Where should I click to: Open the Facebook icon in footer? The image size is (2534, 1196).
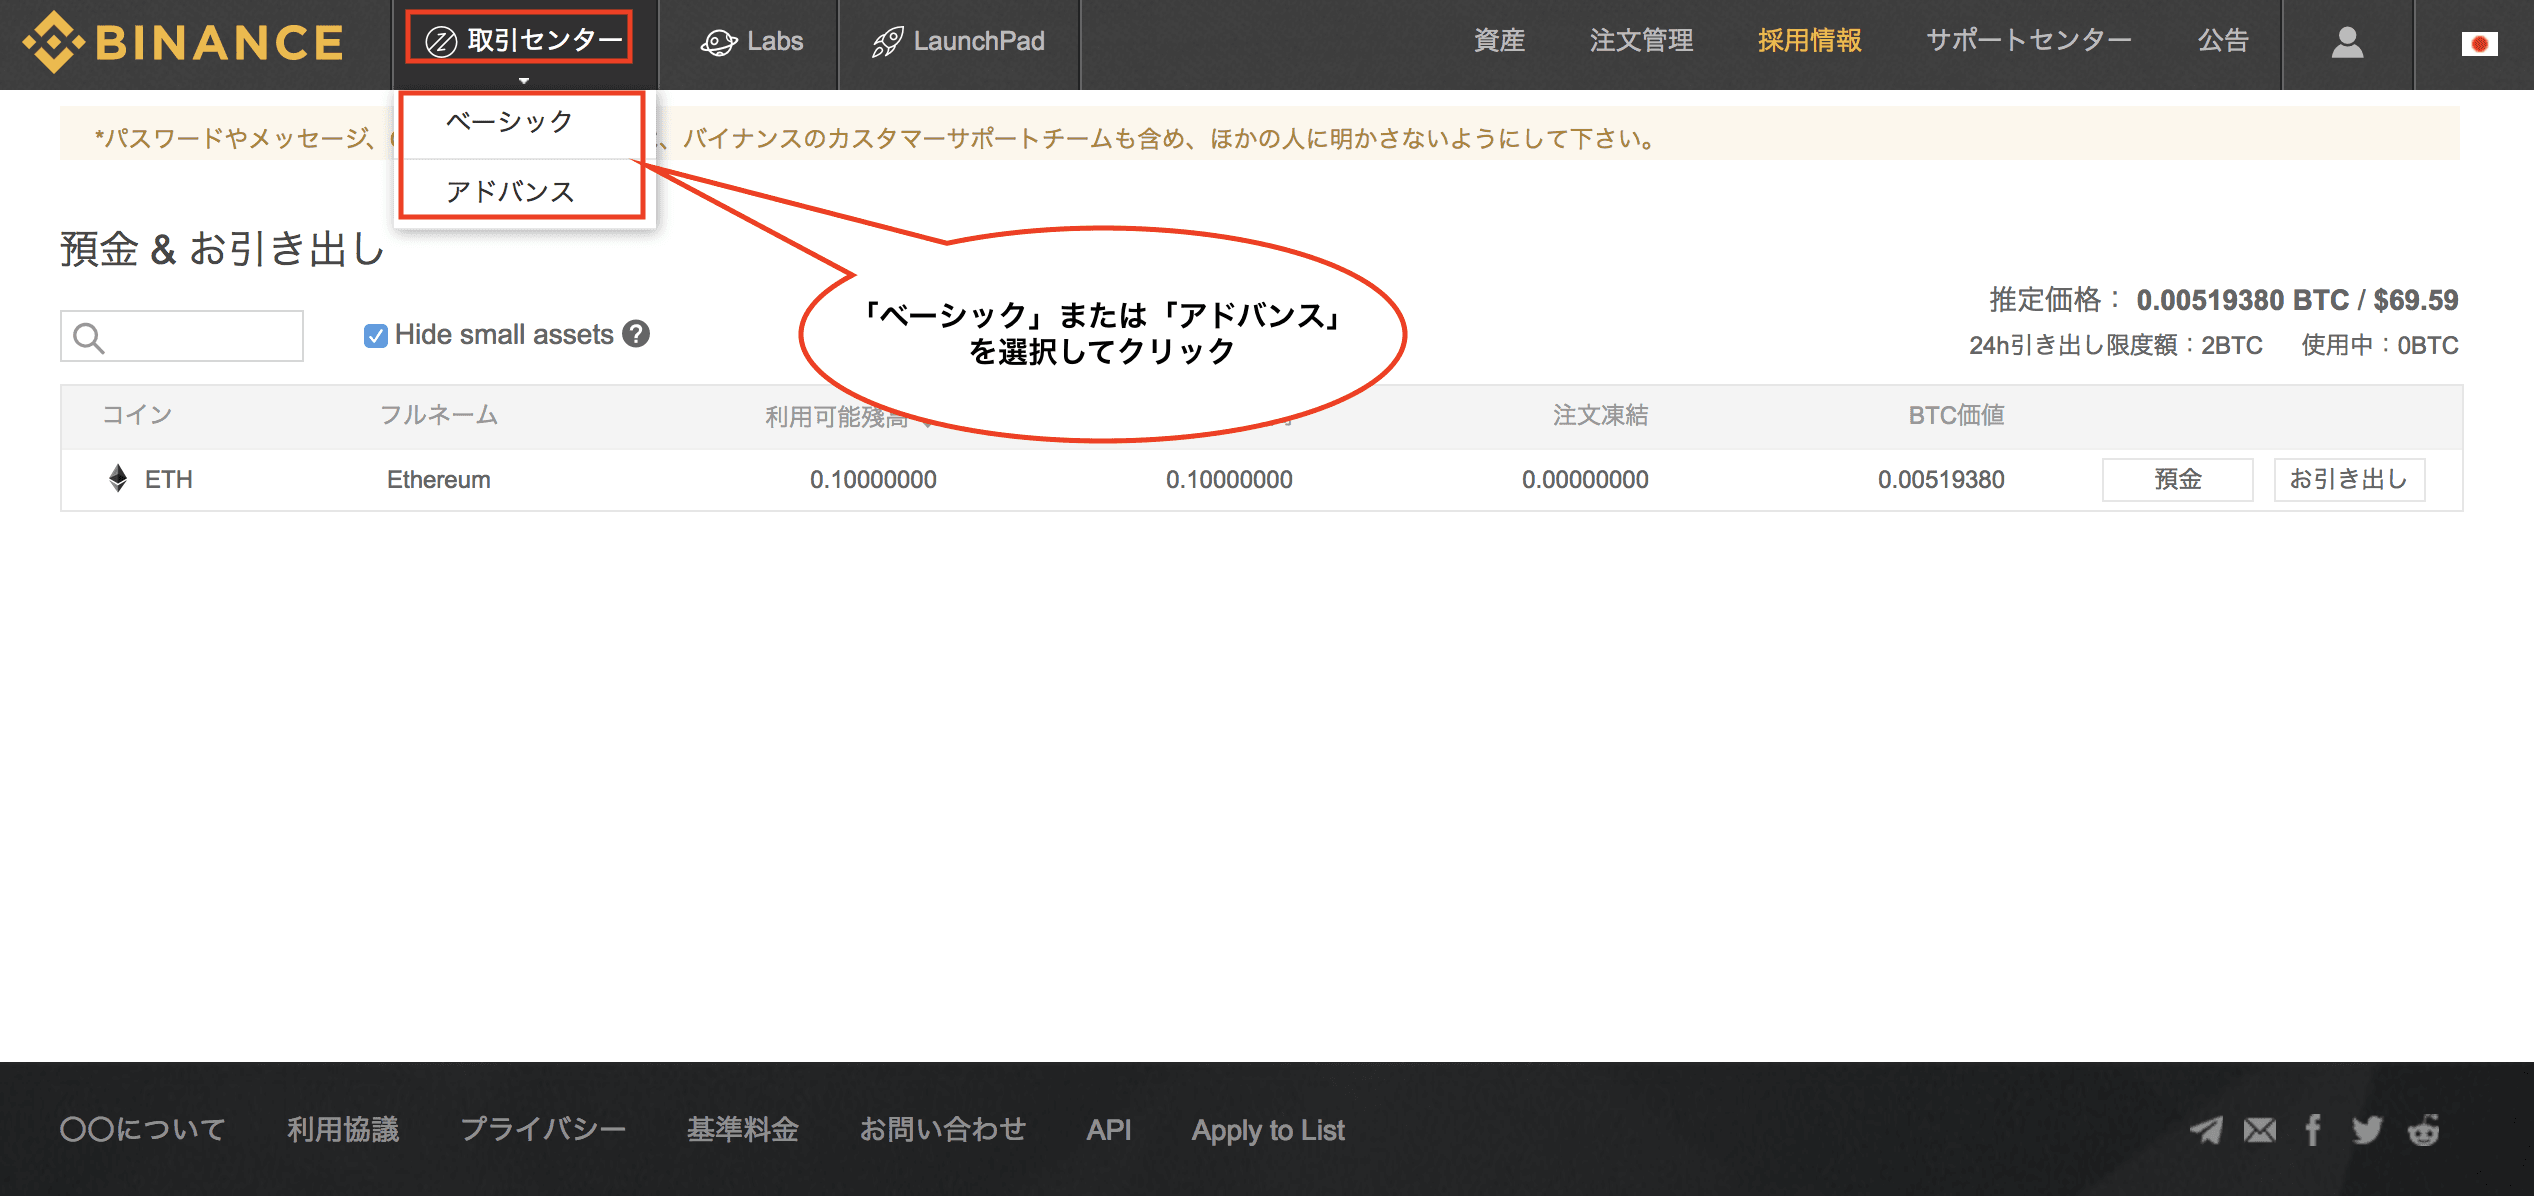click(x=2313, y=1131)
